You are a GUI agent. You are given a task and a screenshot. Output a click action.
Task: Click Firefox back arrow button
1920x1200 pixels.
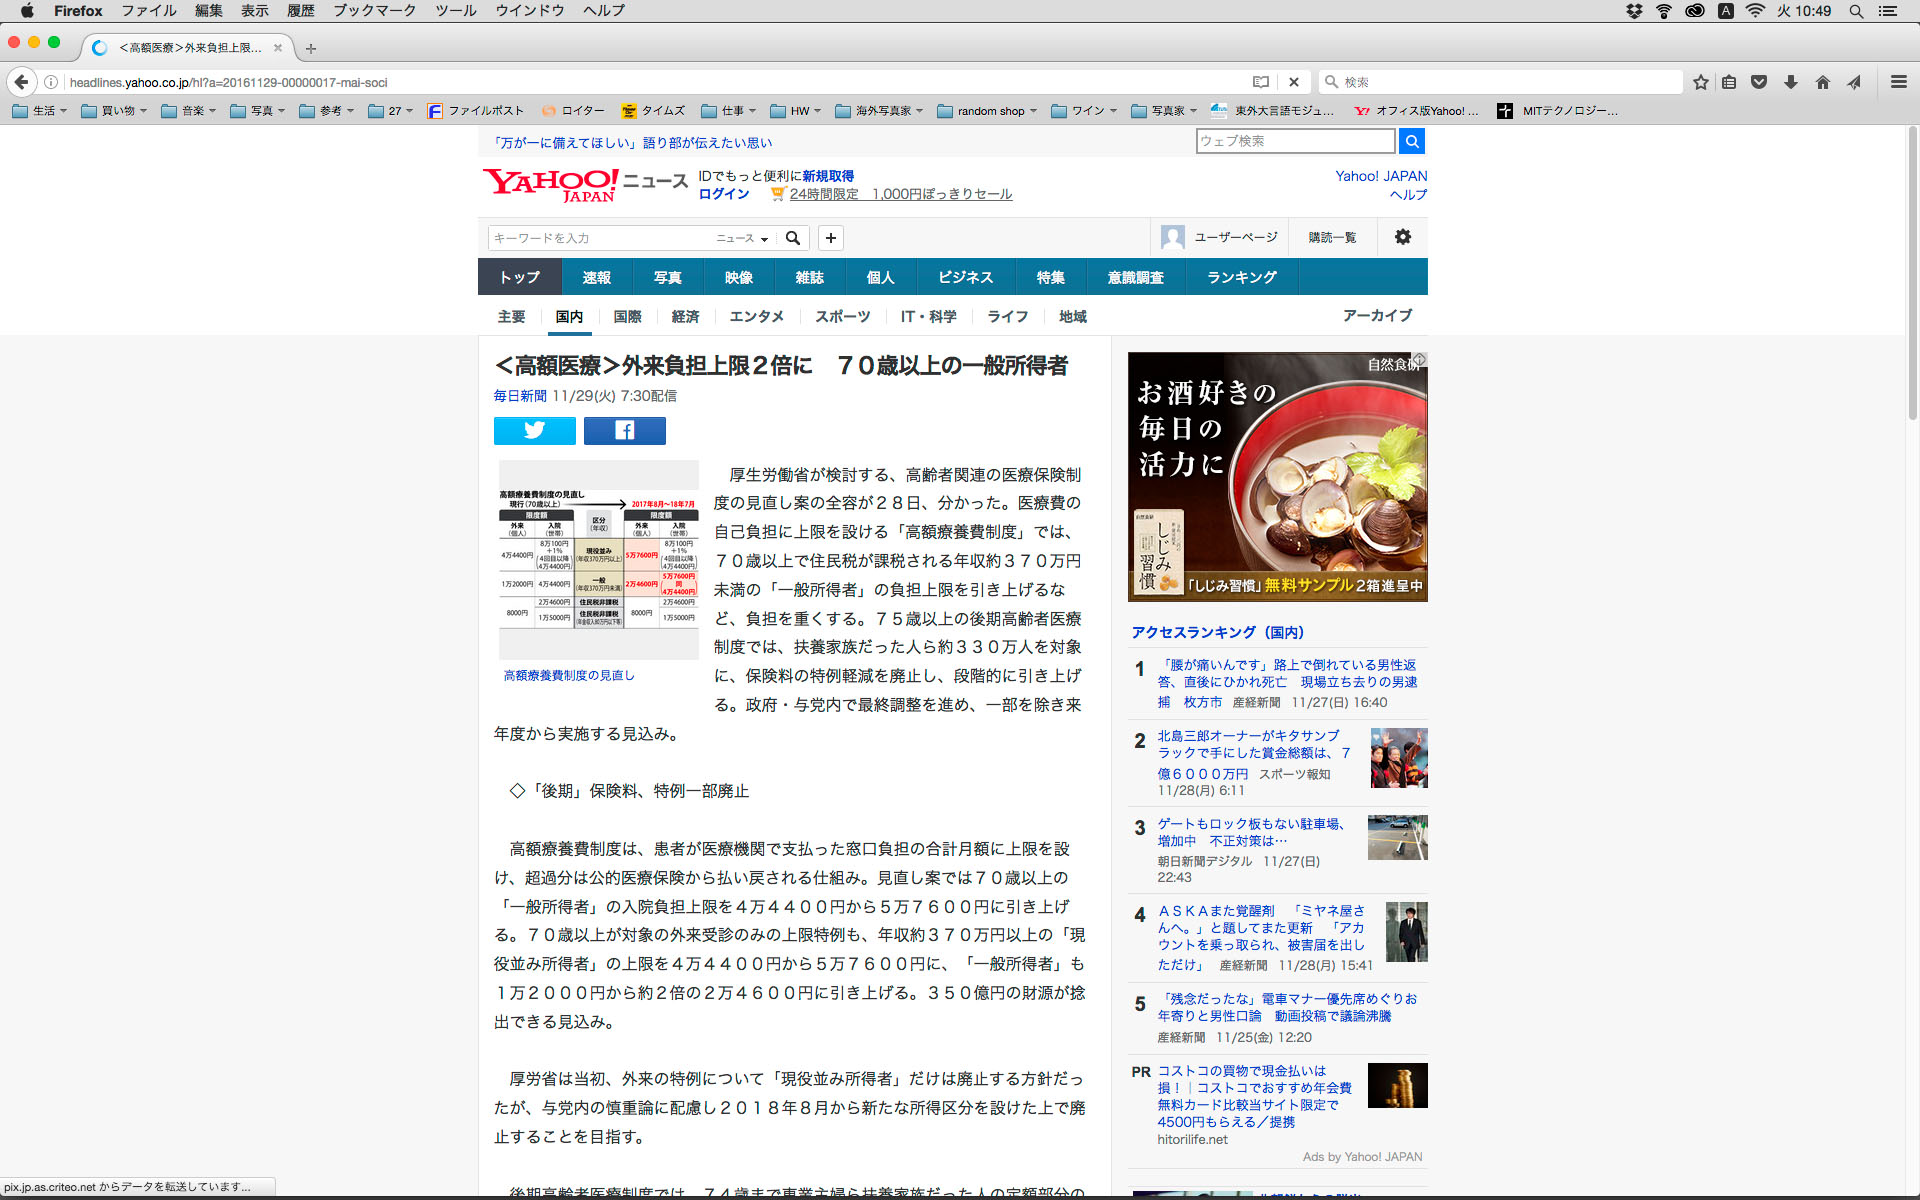pyautogui.click(x=21, y=82)
